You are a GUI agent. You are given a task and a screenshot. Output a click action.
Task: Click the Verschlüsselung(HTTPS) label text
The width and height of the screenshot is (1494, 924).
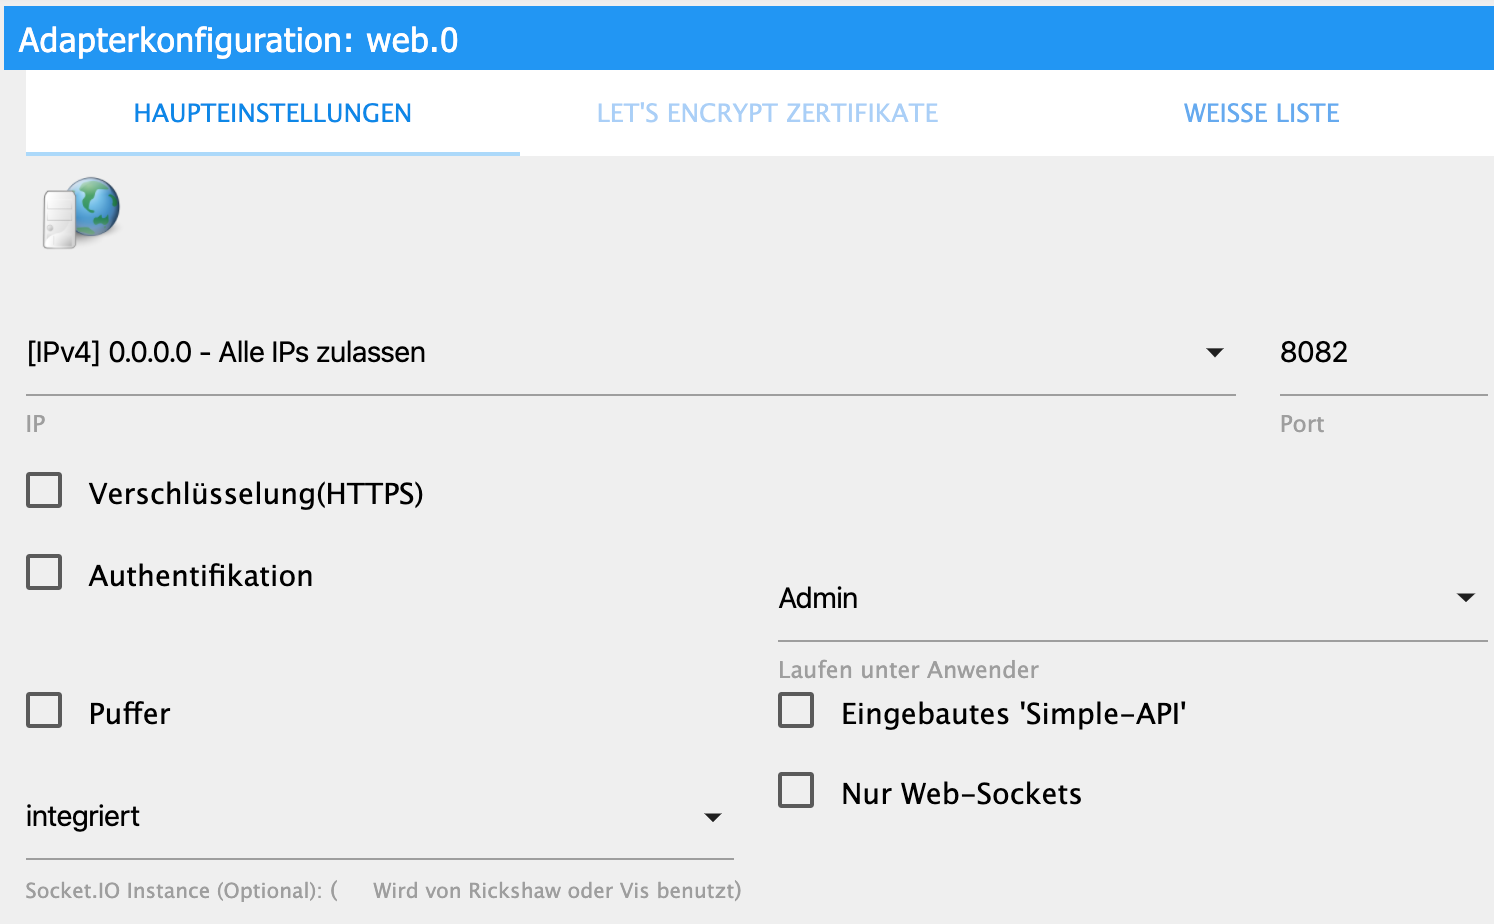[256, 494]
